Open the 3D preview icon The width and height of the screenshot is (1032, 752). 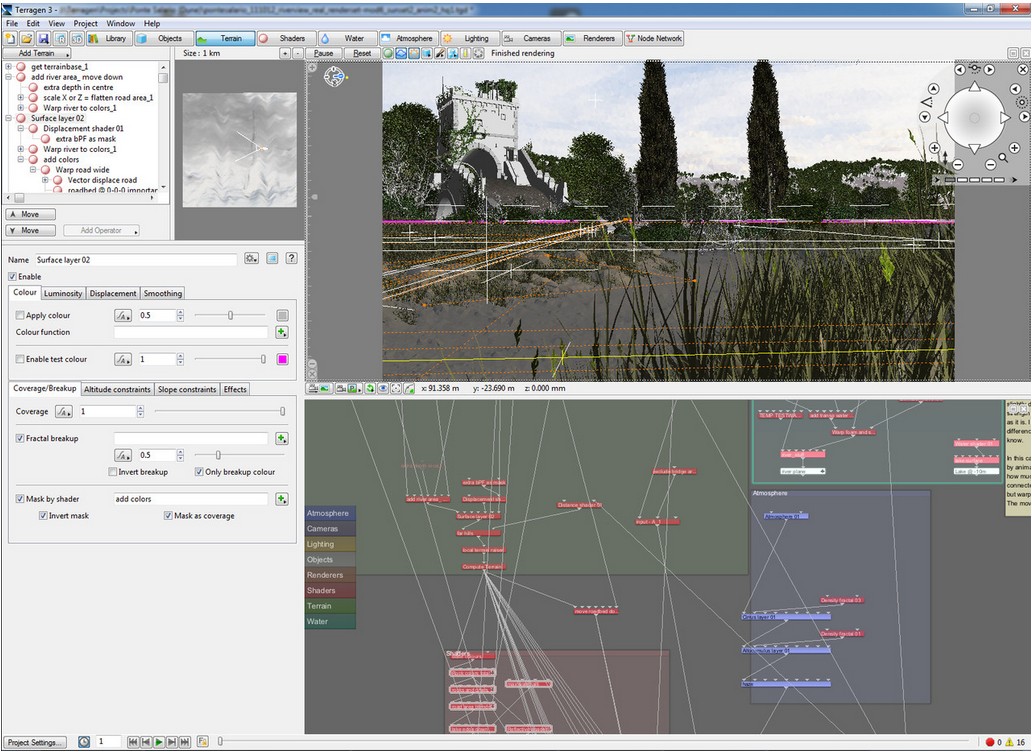[x=76, y=39]
